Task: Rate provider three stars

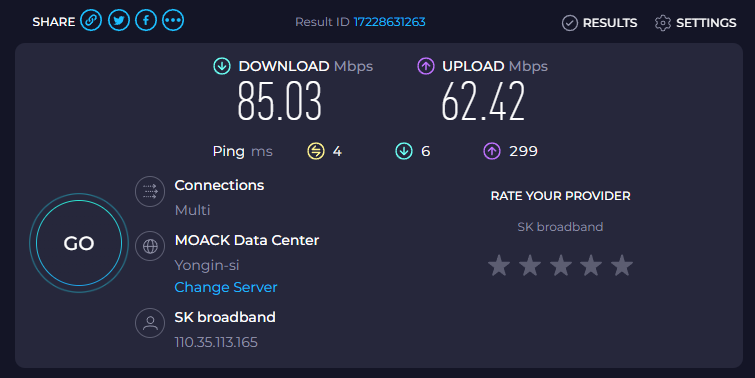Action: [560, 265]
